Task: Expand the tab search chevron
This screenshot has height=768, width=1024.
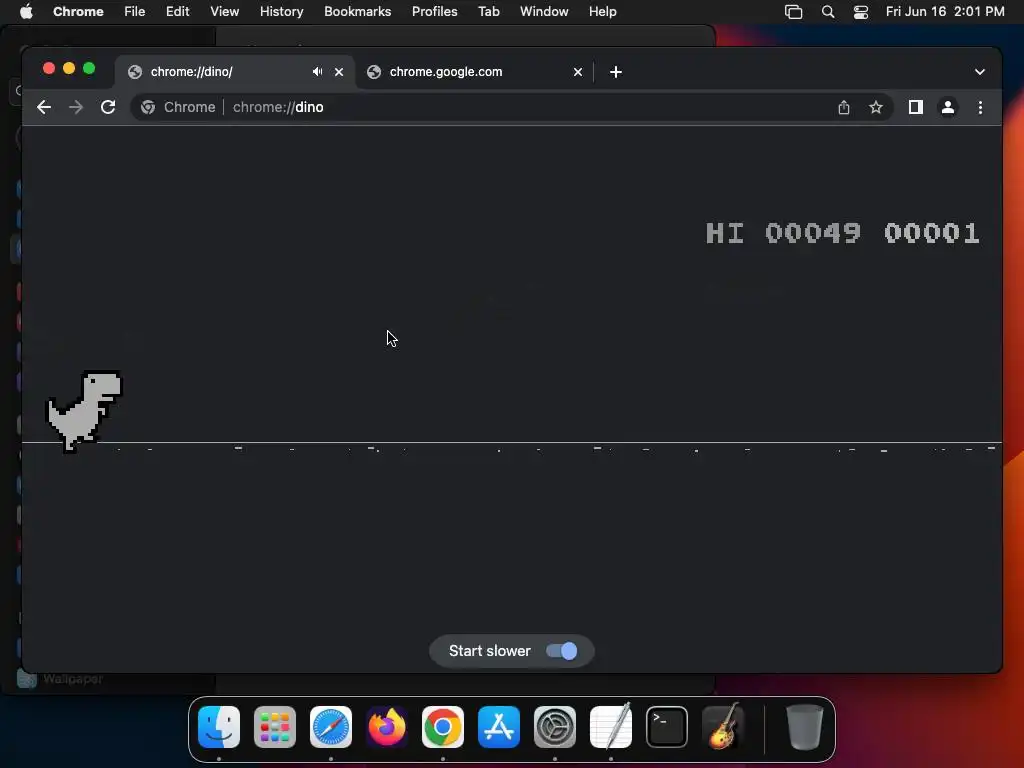Action: 980,72
